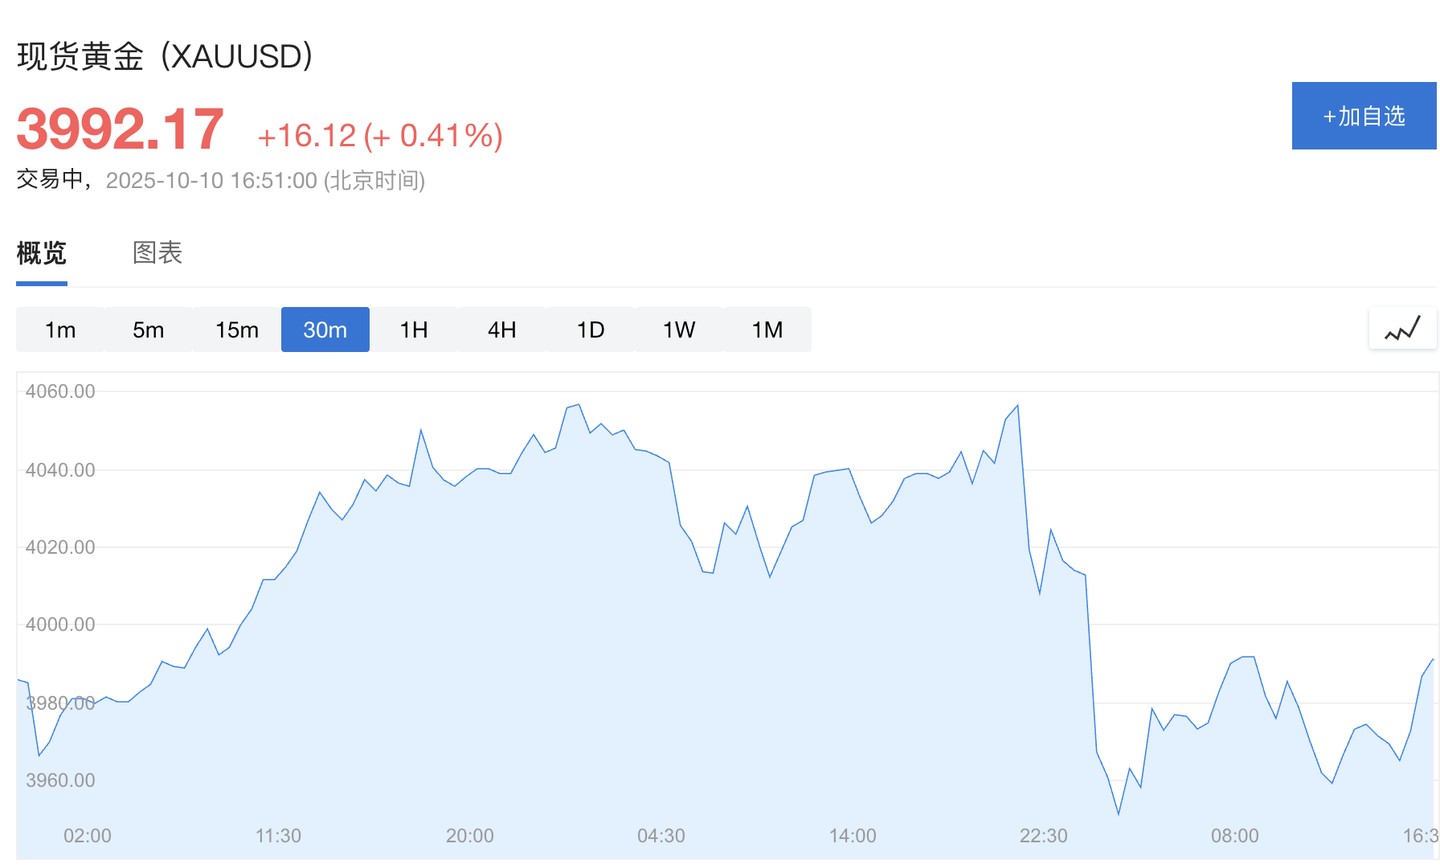
Task: Click the 3992.17 price figure
Action: pyautogui.click(x=120, y=130)
